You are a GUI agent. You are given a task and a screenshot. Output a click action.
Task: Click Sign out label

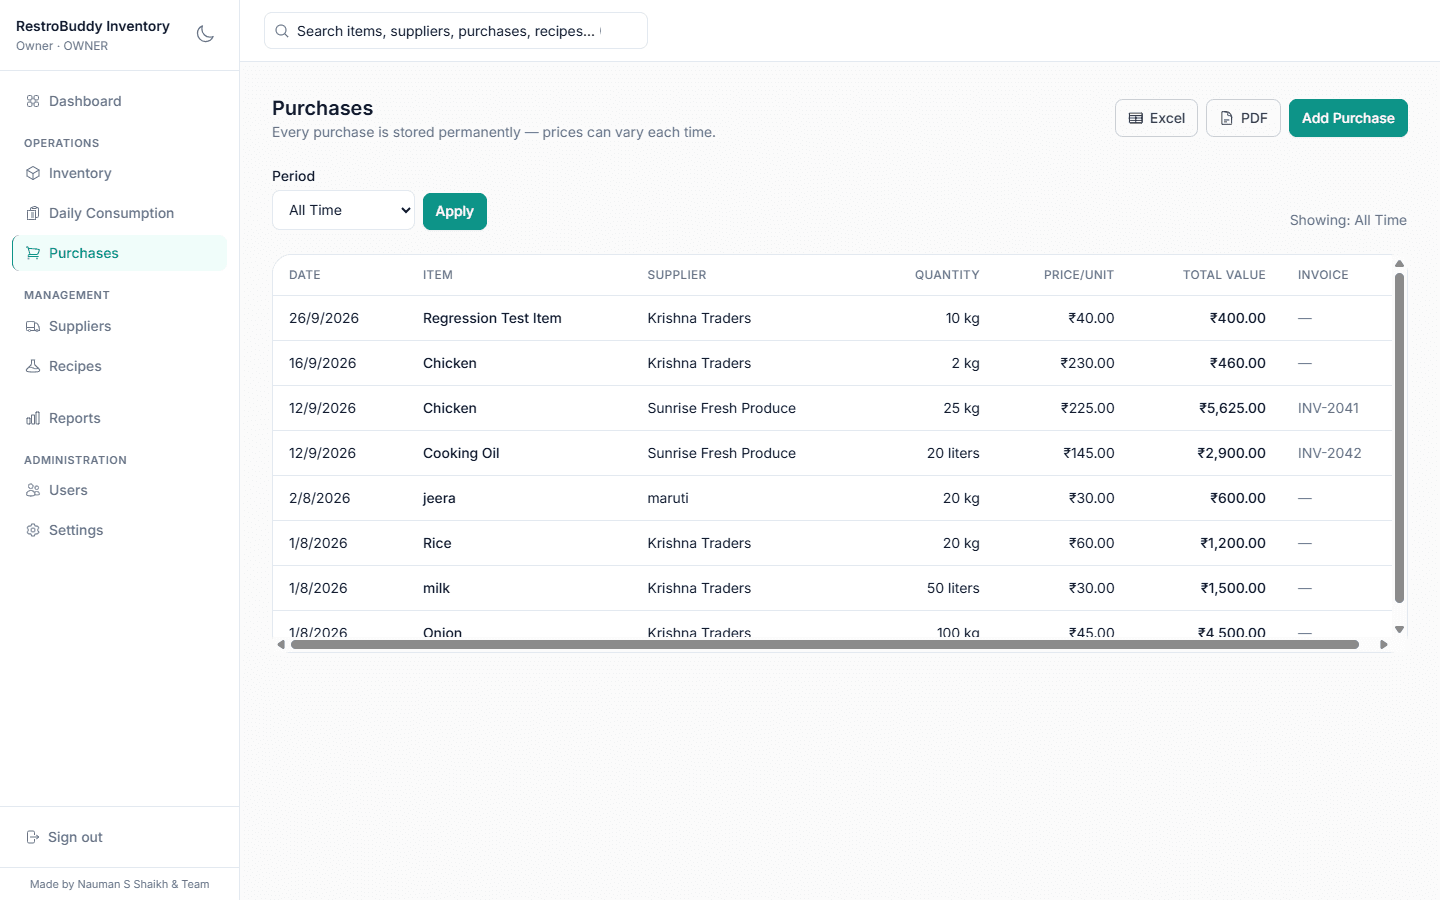pos(75,837)
